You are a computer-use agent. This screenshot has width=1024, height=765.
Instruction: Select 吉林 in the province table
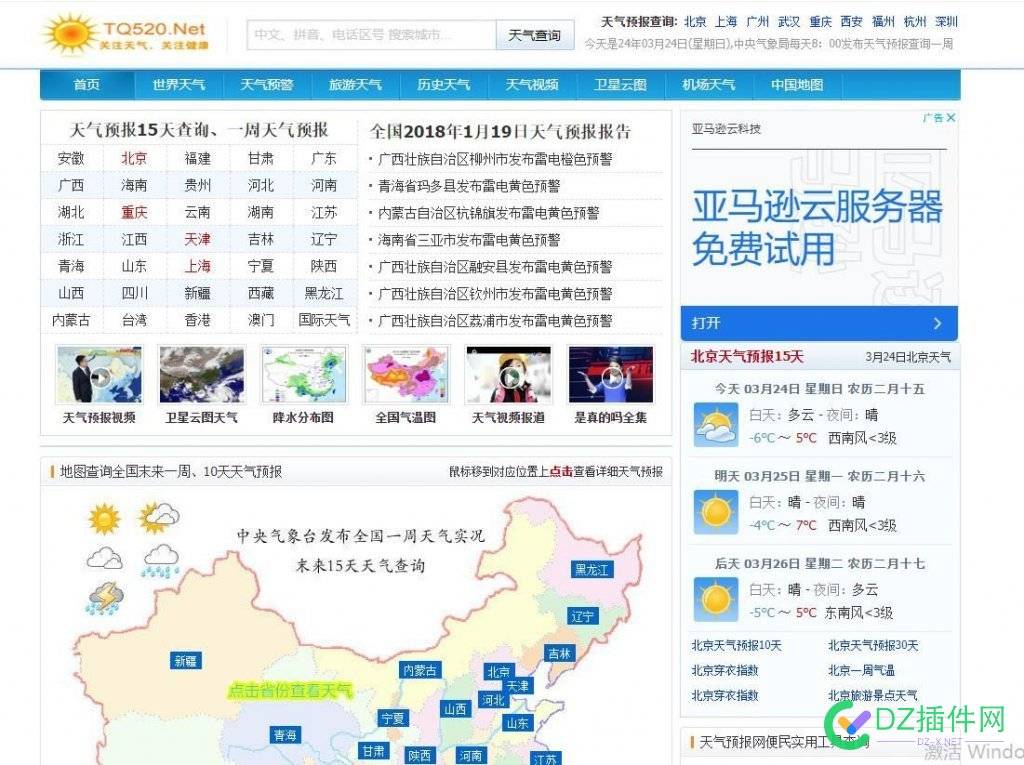coord(261,239)
